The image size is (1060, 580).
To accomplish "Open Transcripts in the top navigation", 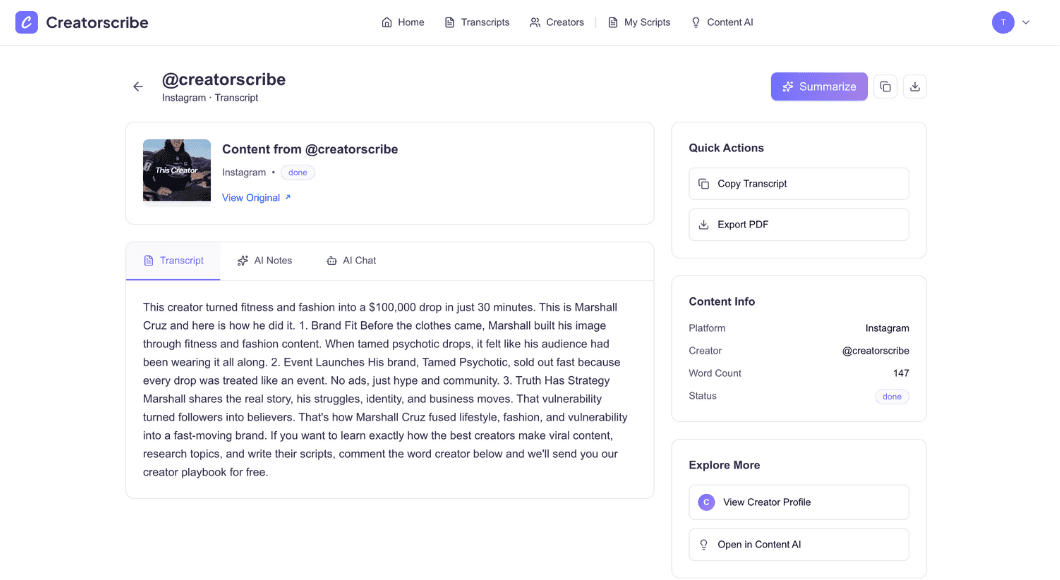I will [477, 22].
